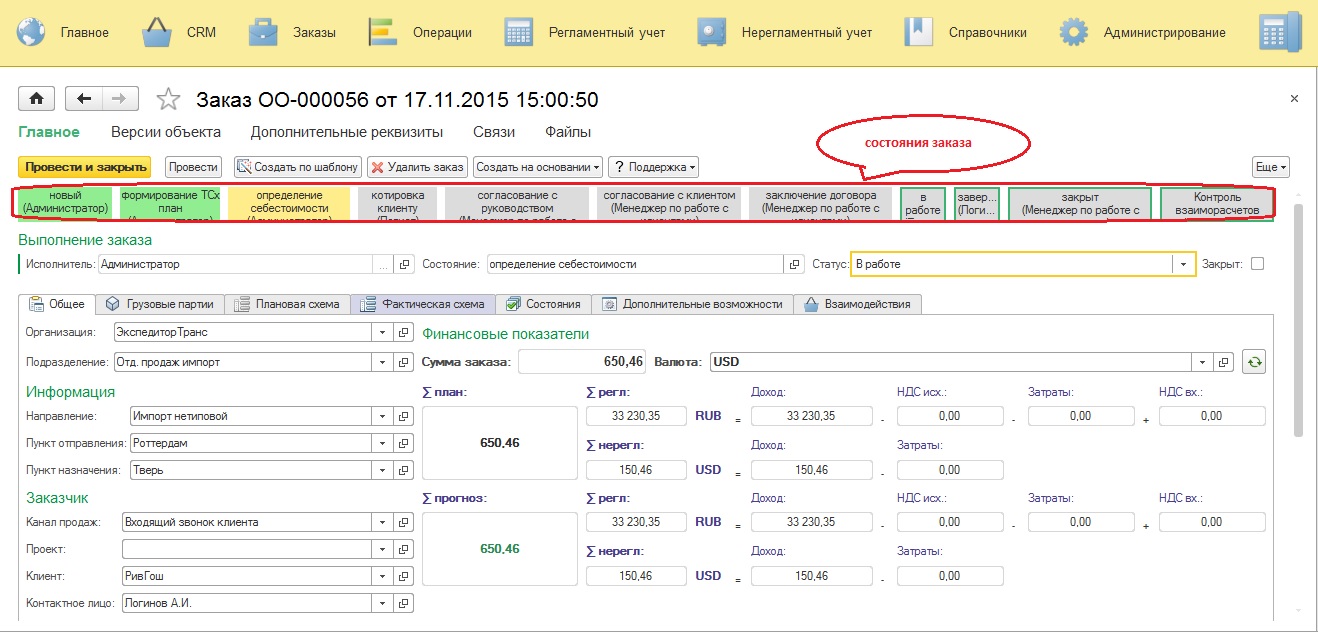Image resolution: width=1318 pixels, height=632 pixels.
Task: Click the Создать по шаблону button
Action: coord(298,167)
